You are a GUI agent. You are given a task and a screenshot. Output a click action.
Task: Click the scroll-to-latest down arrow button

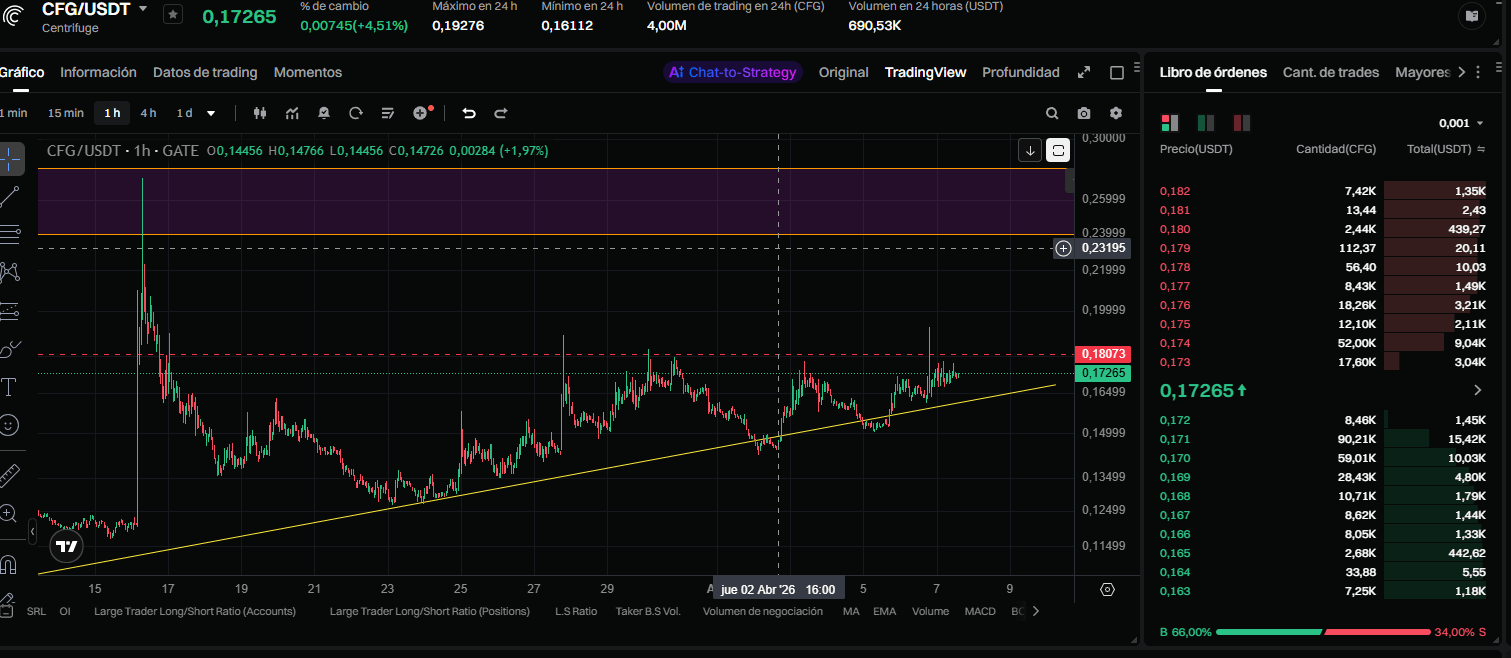[1030, 151]
